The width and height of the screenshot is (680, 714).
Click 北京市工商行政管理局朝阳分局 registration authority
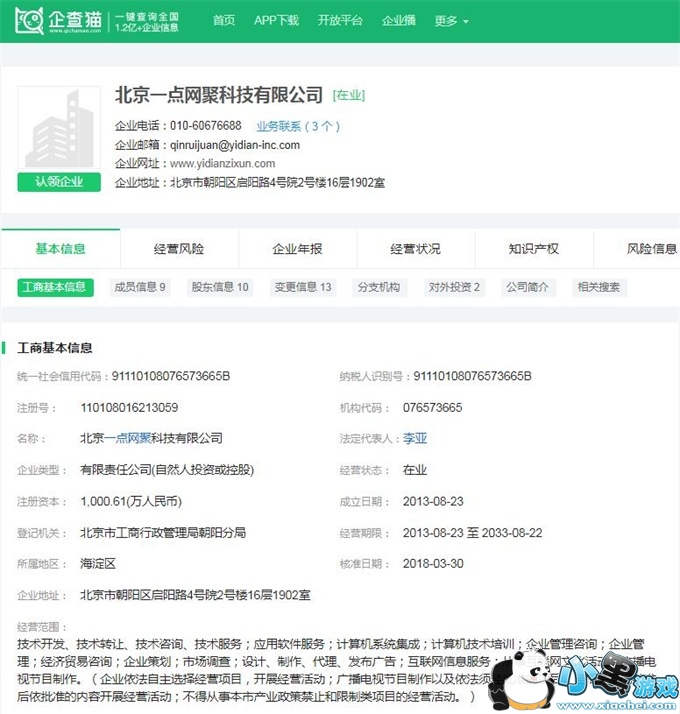163,533
